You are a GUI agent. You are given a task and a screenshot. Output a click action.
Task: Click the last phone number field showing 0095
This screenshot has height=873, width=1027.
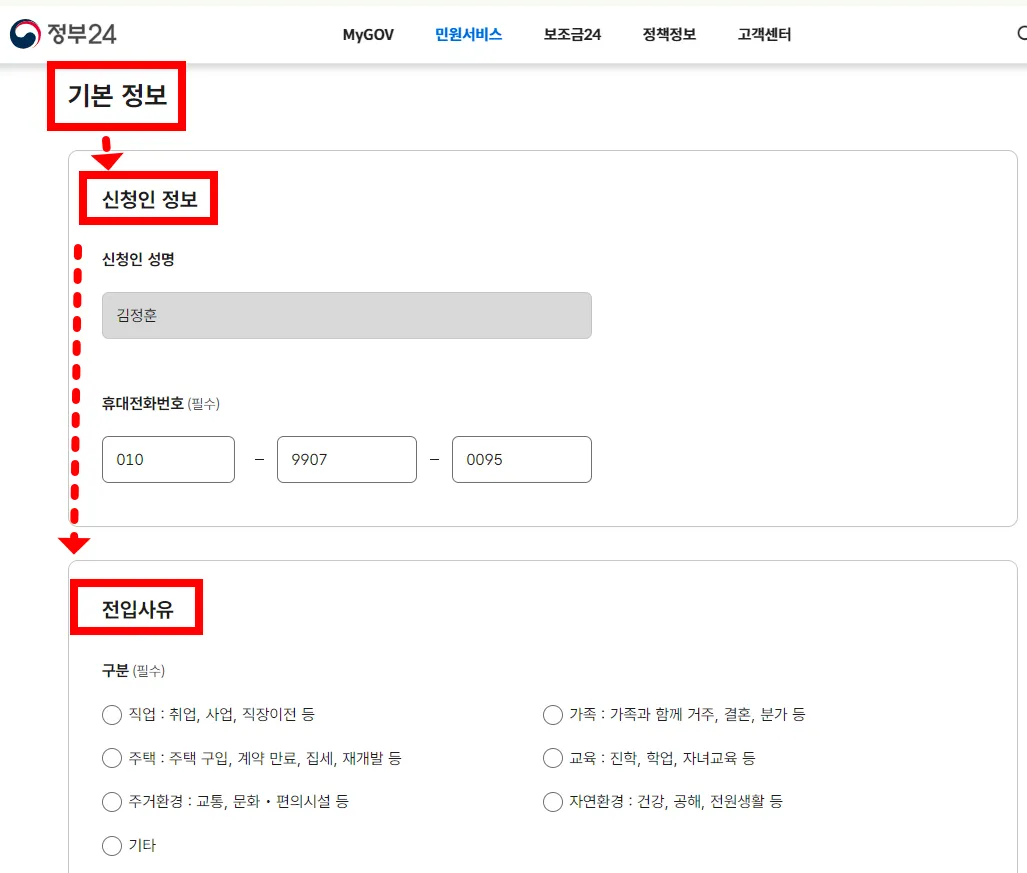coord(522,459)
